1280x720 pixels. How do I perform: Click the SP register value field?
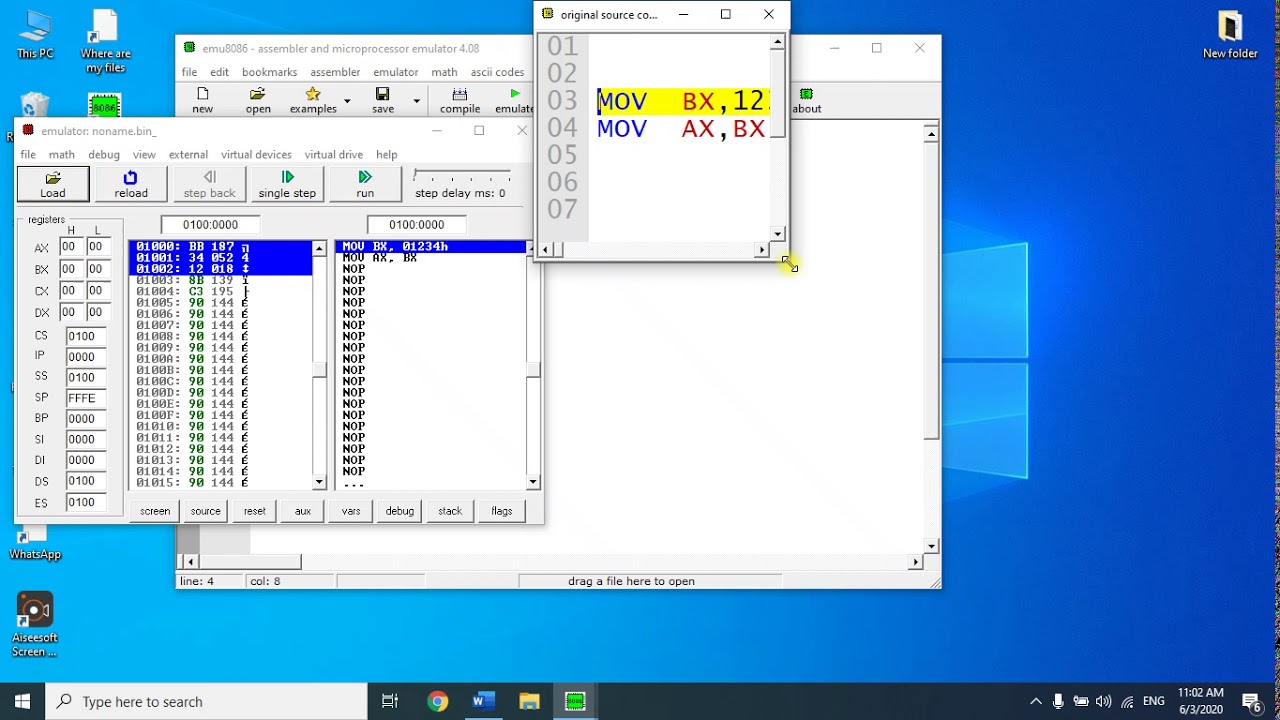[86, 398]
